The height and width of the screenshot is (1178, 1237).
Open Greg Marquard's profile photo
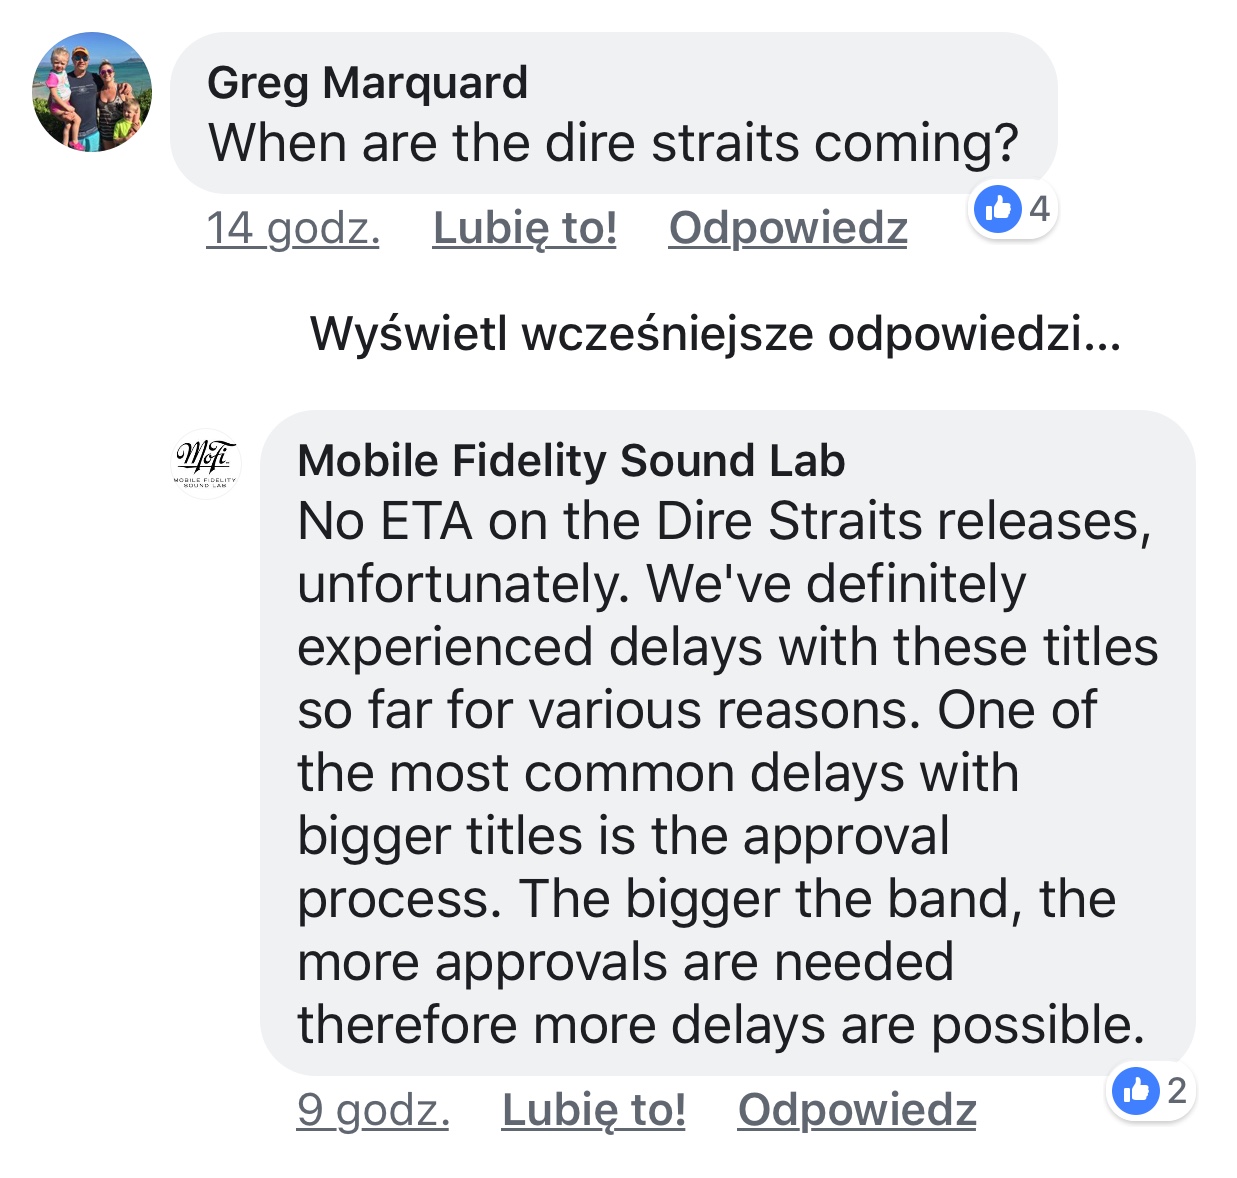[92, 92]
